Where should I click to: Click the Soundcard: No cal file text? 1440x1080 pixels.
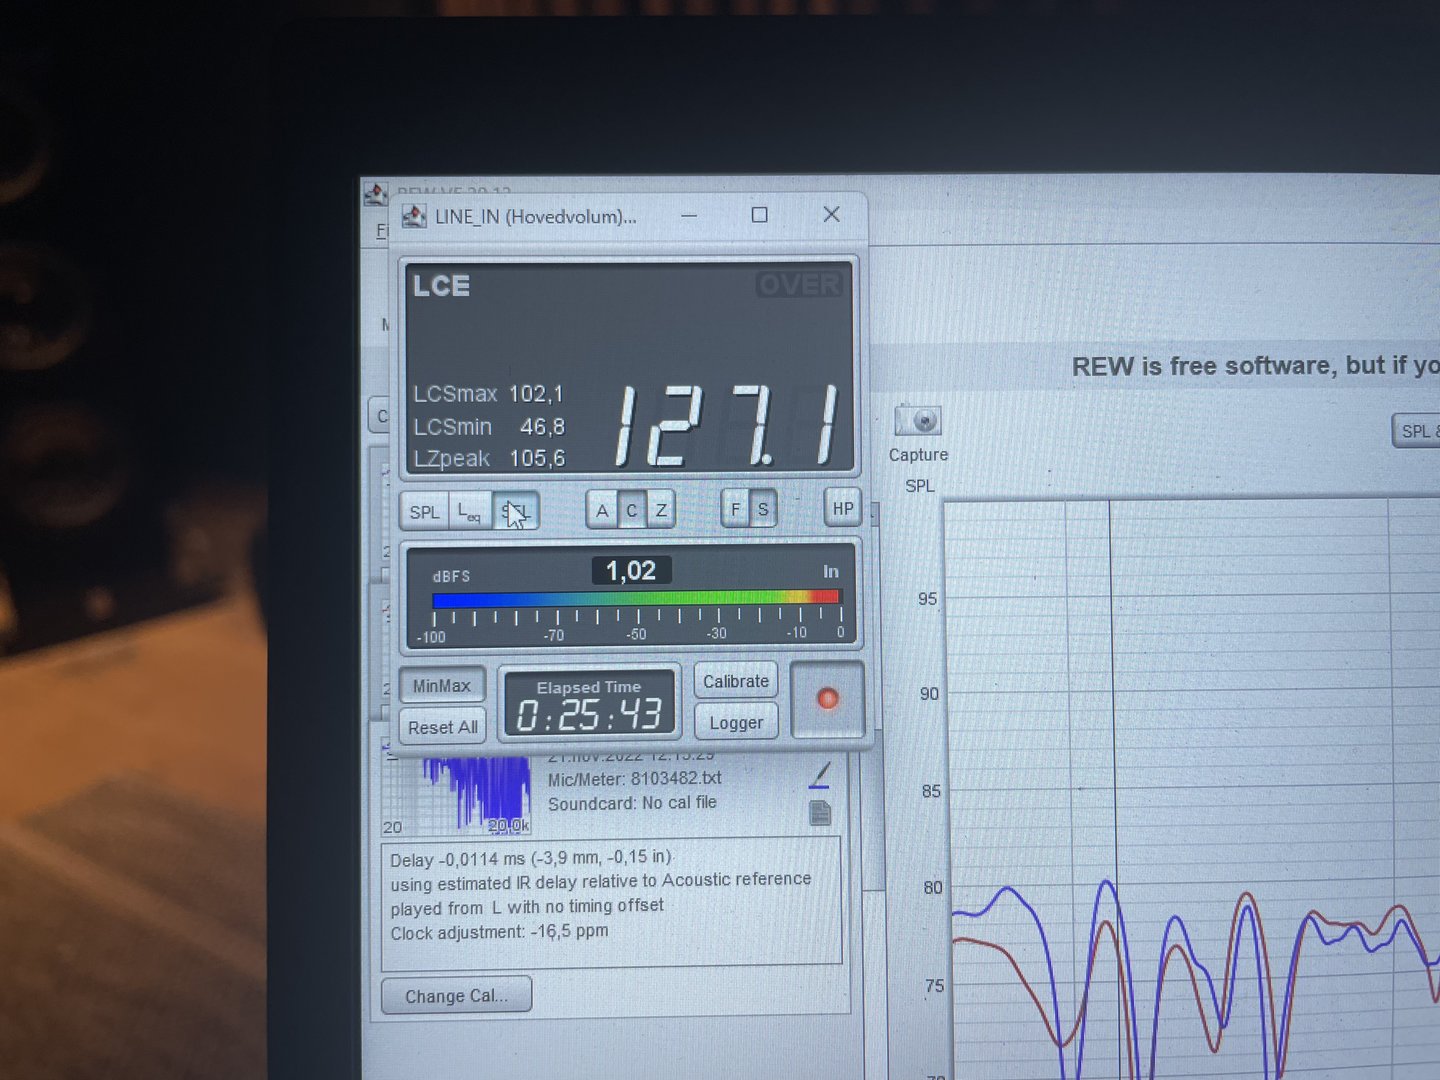(x=632, y=803)
